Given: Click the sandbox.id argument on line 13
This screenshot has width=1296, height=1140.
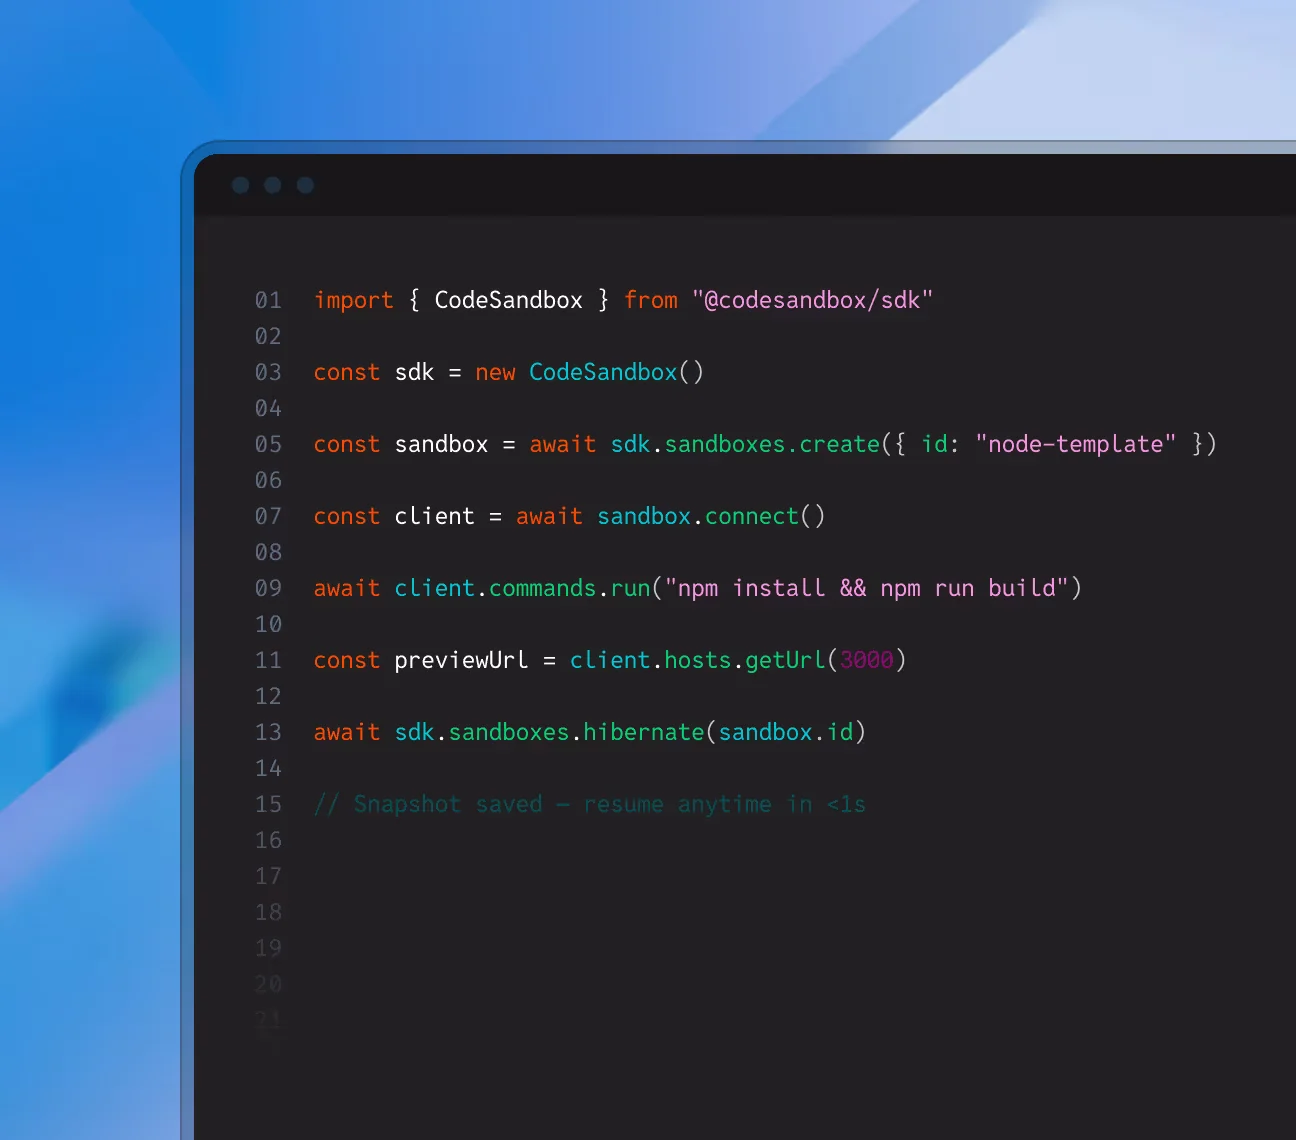Looking at the screenshot, I should point(786,732).
